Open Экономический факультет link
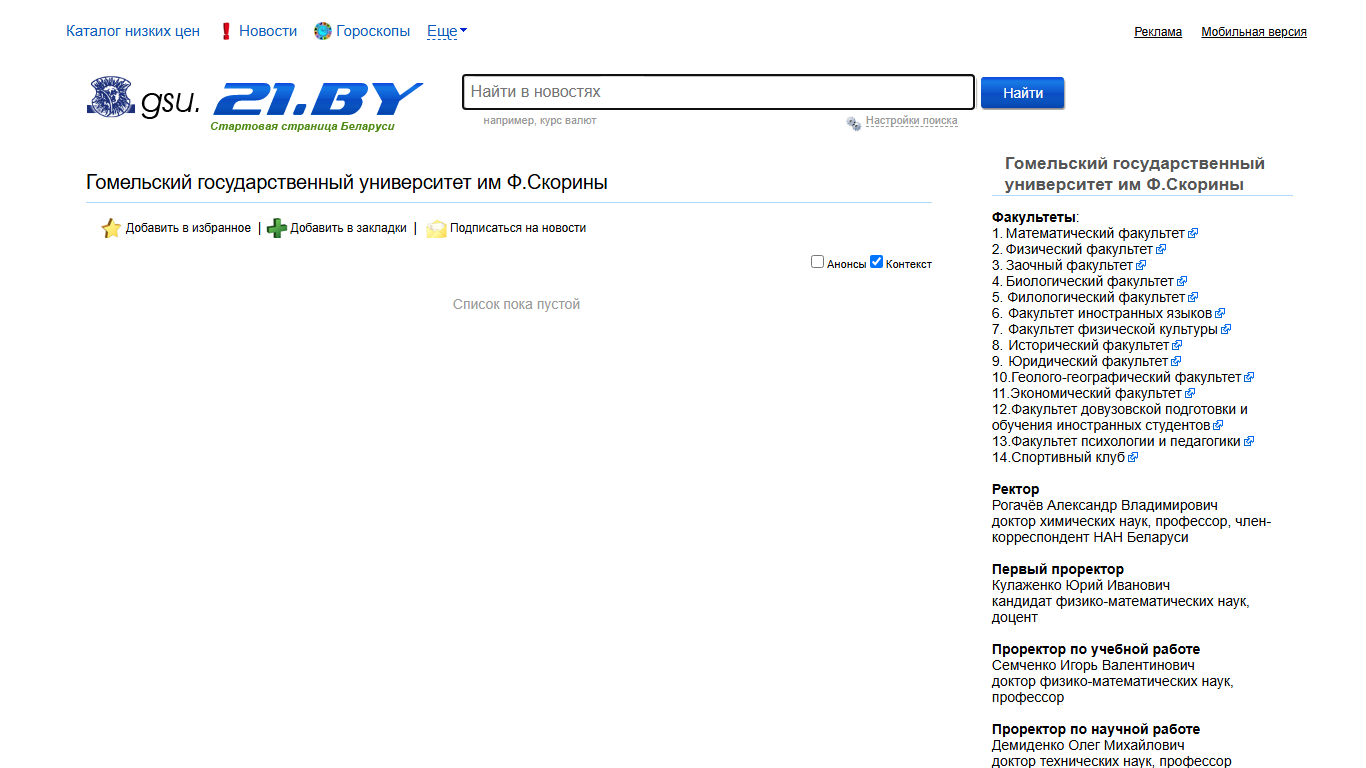Image resolution: width=1366 pixels, height=768 pixels. [1096, 393]
